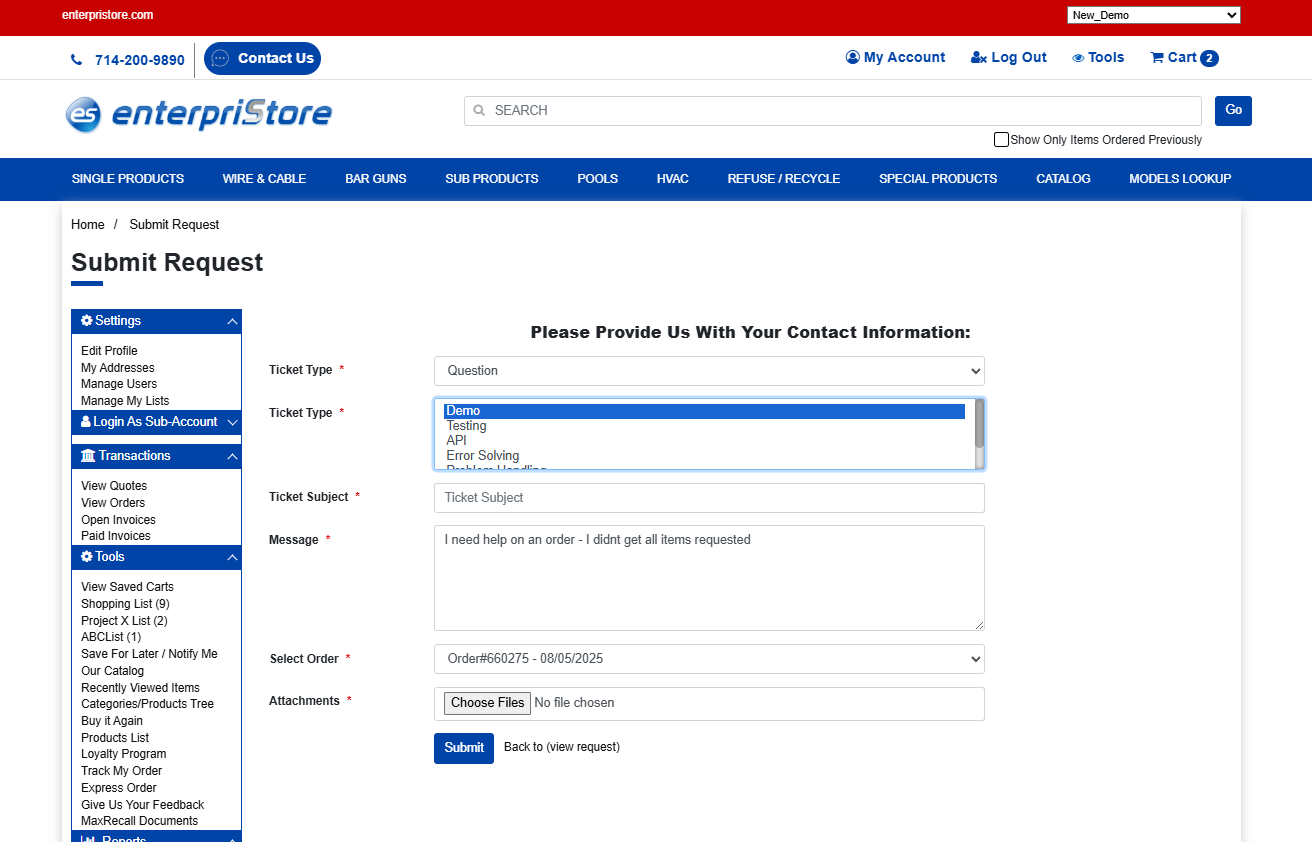Screen dimensions: 1312x842
Task: Click the My Account user icon
Action: point(853,57)
